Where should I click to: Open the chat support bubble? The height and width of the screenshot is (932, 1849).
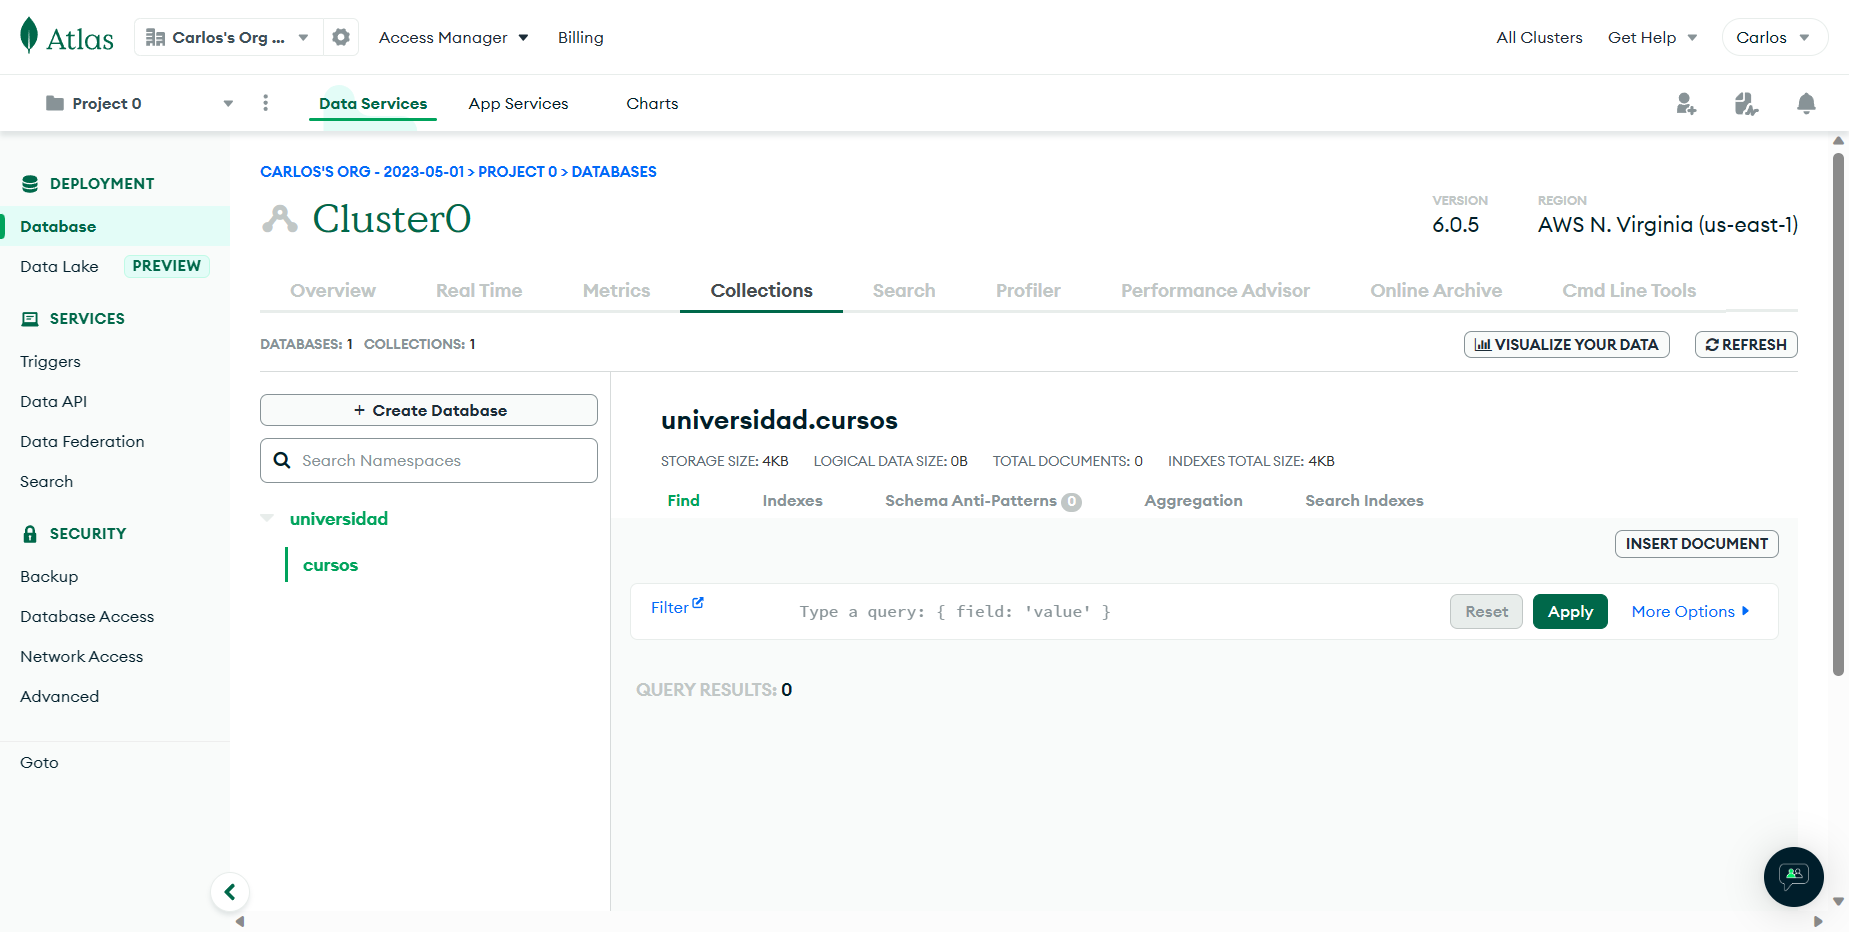pos(1793,877)
